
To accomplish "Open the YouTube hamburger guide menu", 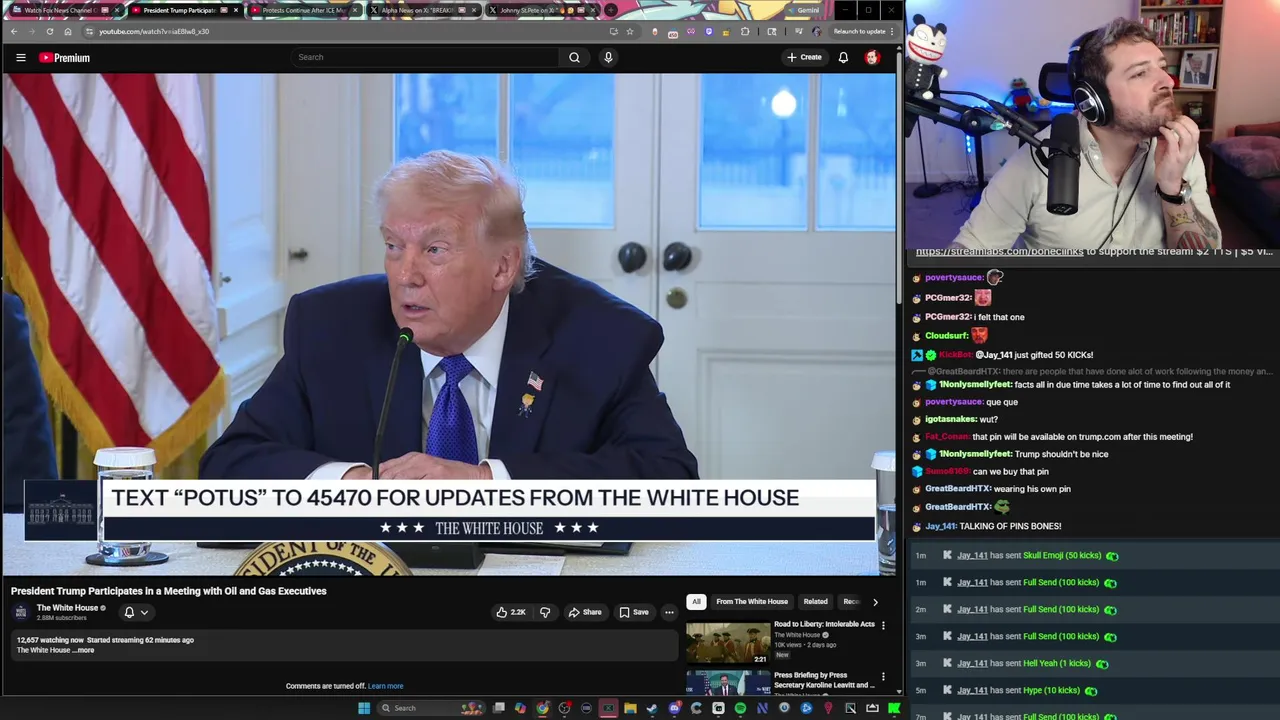I will coord(20,57).
